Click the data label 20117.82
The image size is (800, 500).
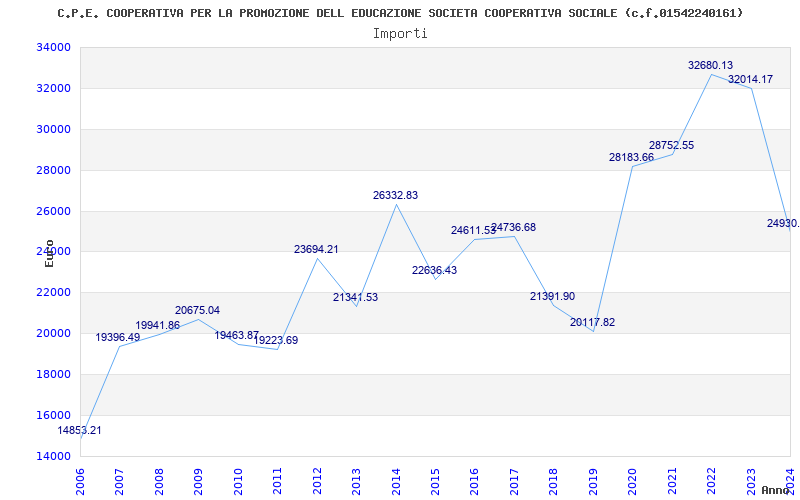tap(593, 322)
